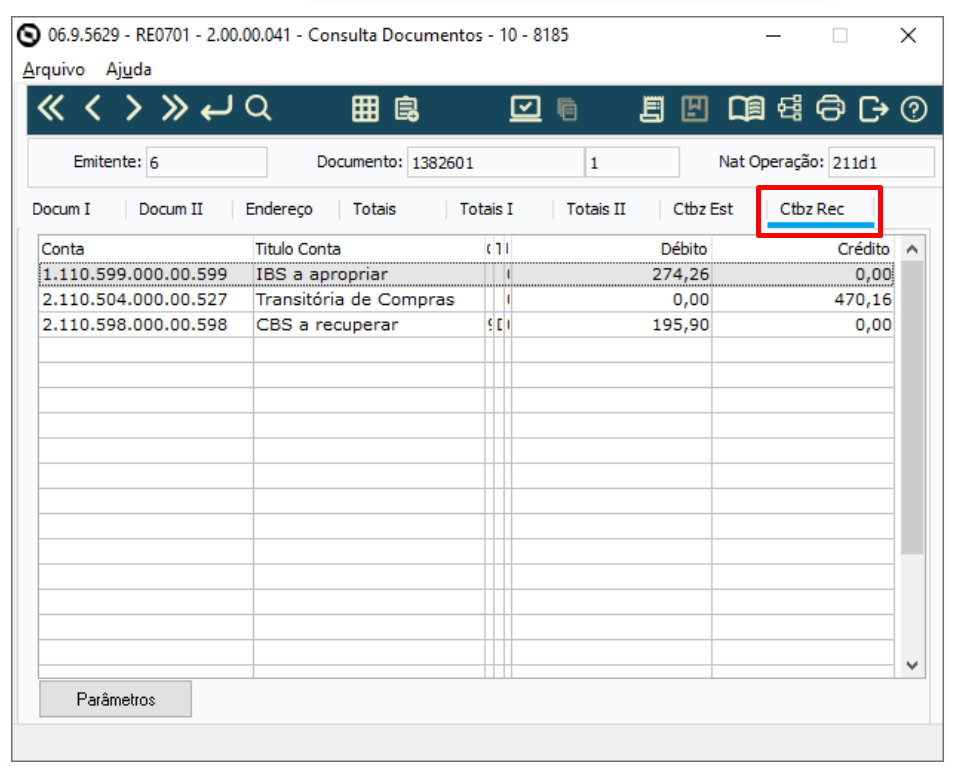Click the greyed-out stacked pages icon

(567, 109)
